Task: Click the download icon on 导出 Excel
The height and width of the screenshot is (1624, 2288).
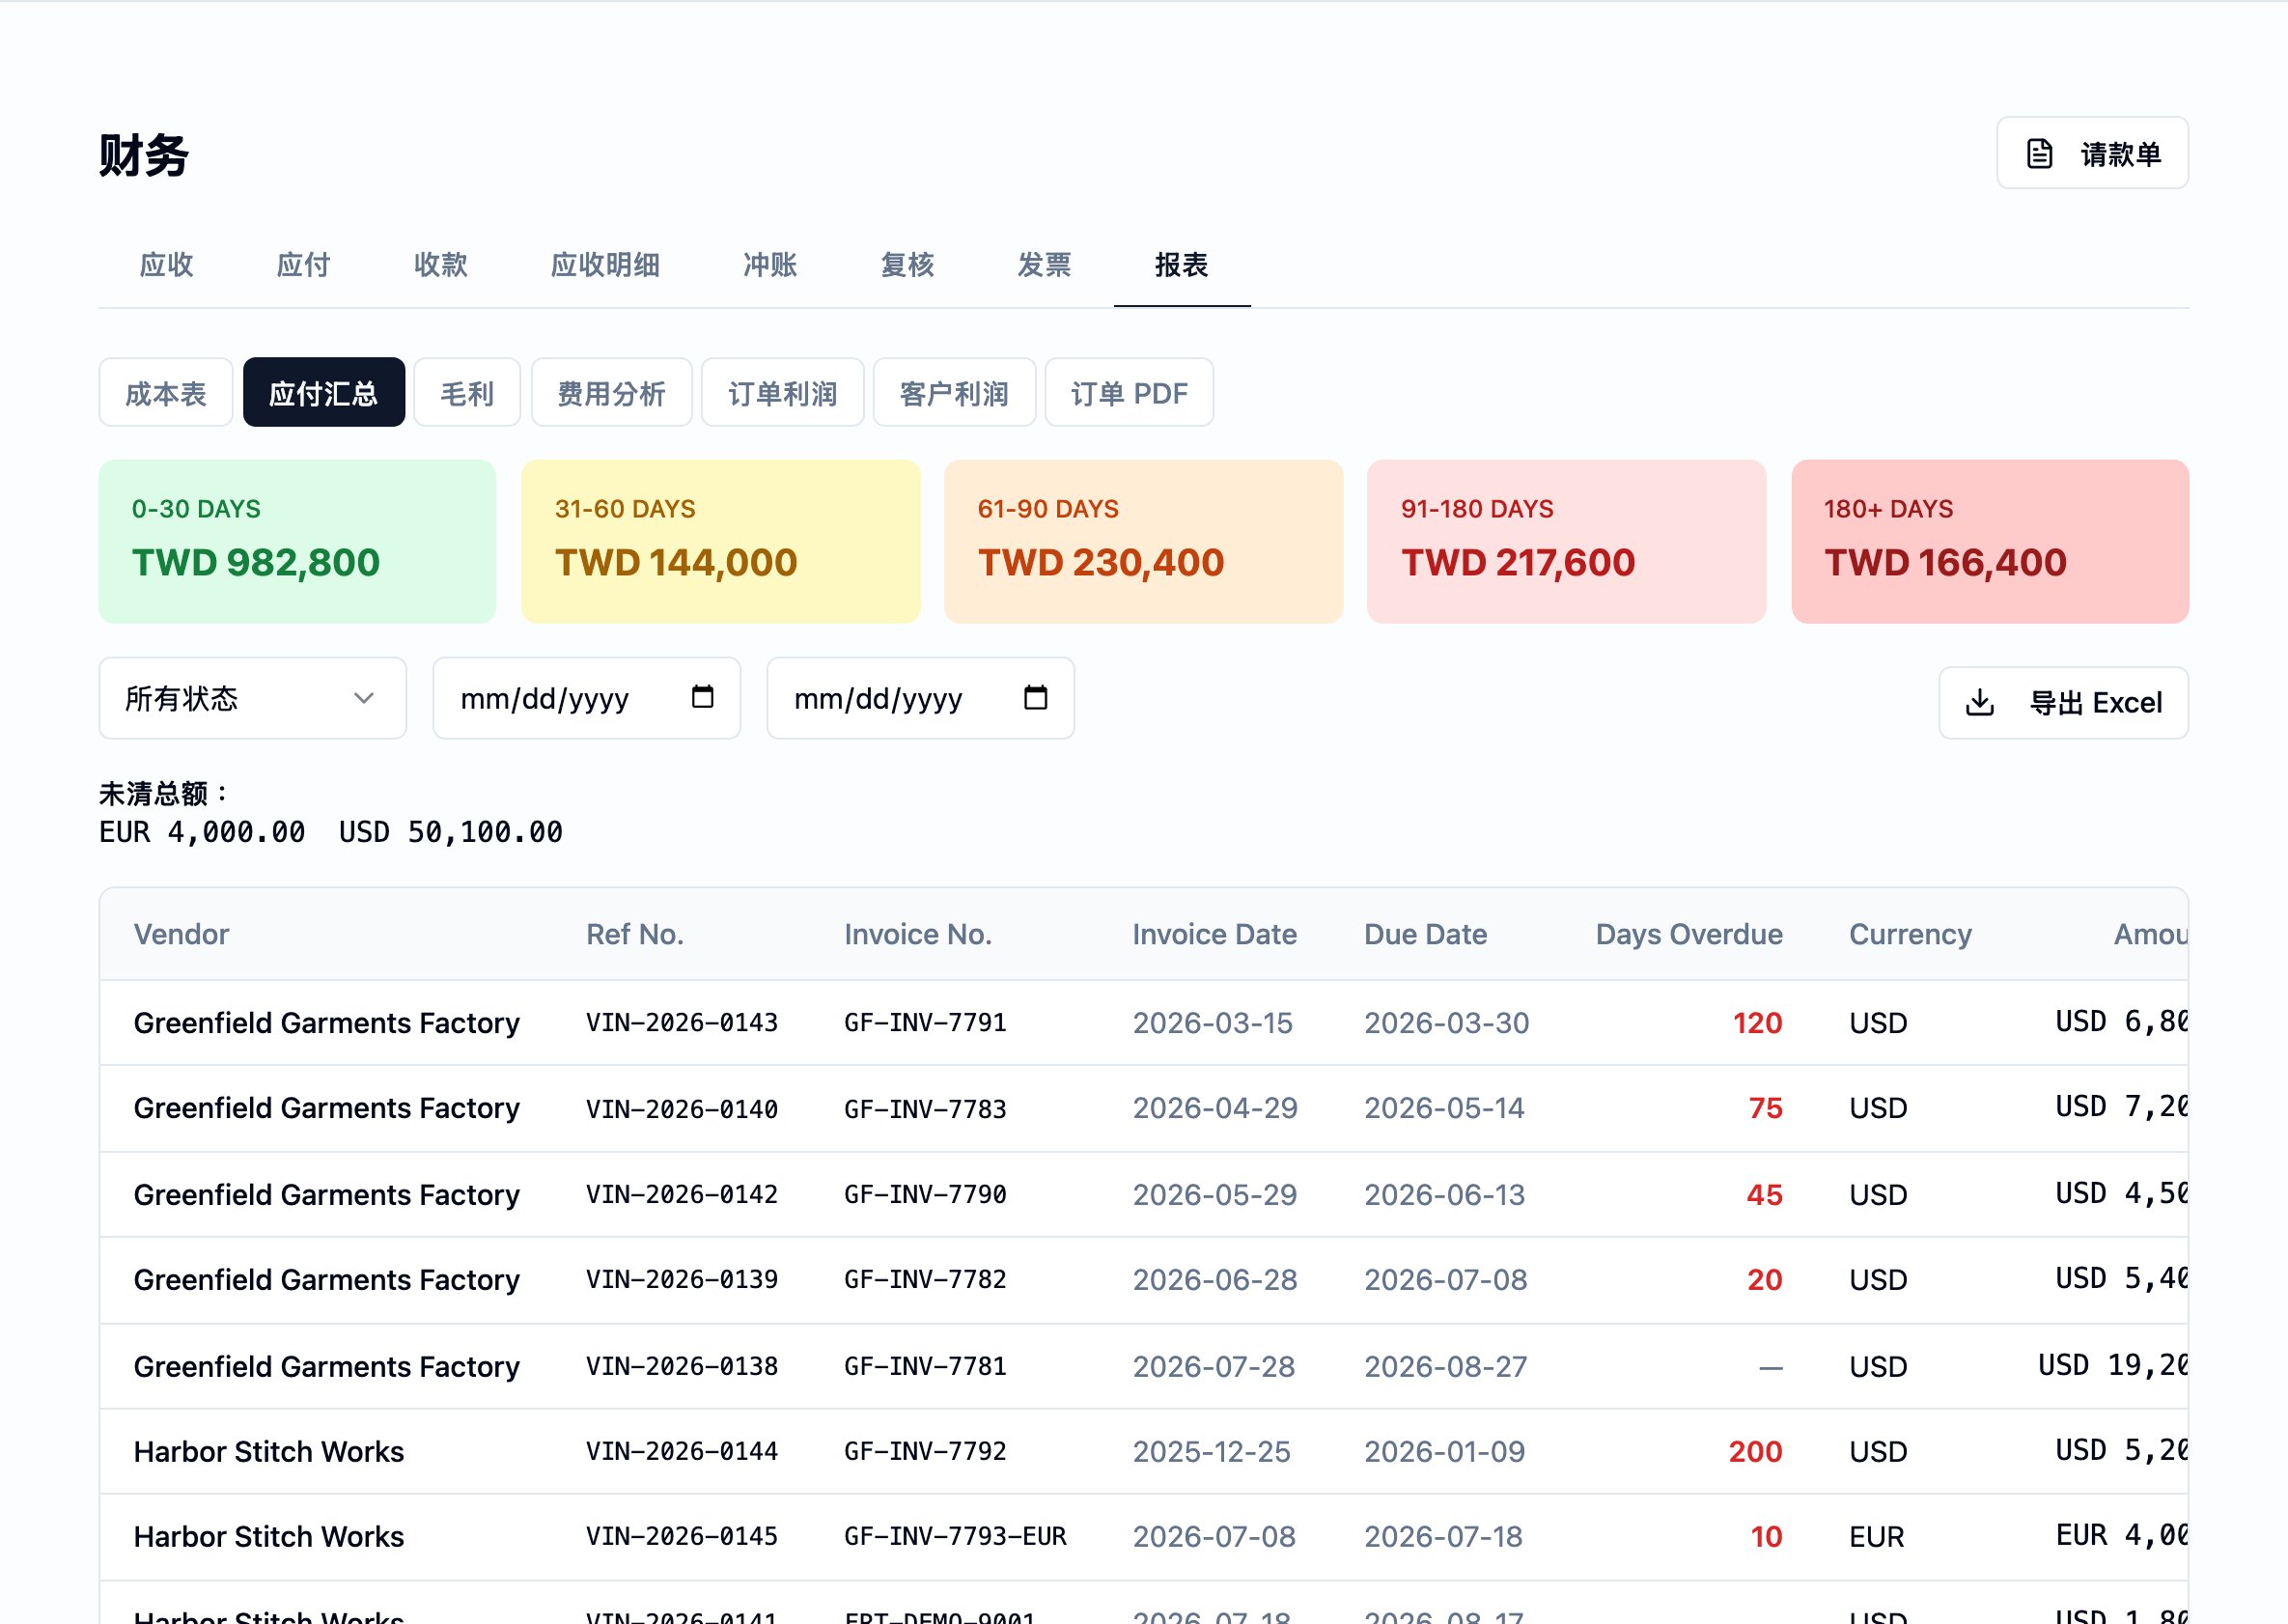Action: click(1979, 703)
